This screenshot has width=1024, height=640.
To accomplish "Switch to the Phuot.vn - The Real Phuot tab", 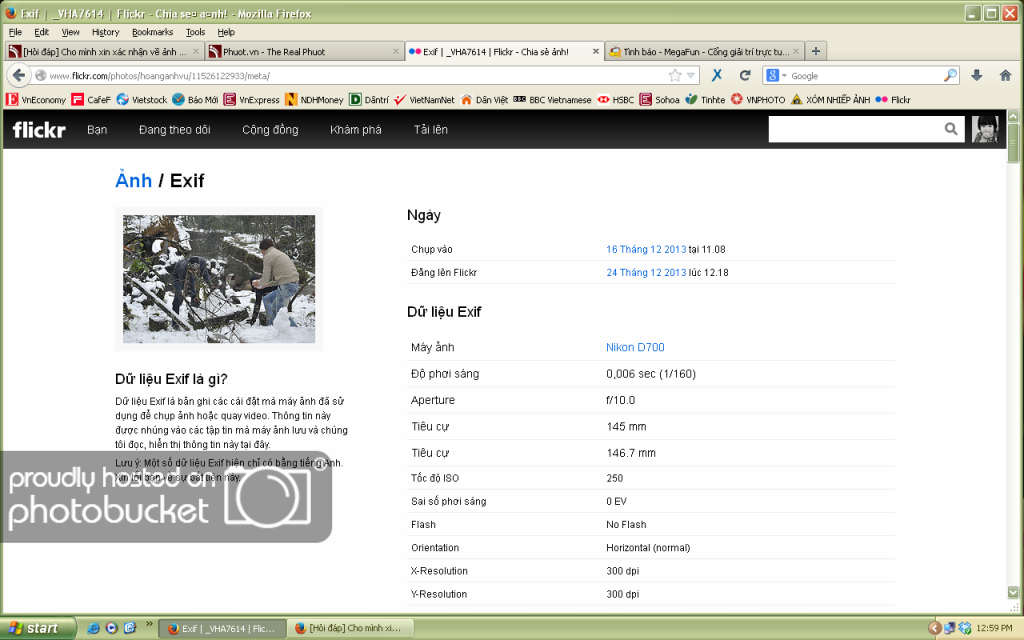I will [304, 52].
